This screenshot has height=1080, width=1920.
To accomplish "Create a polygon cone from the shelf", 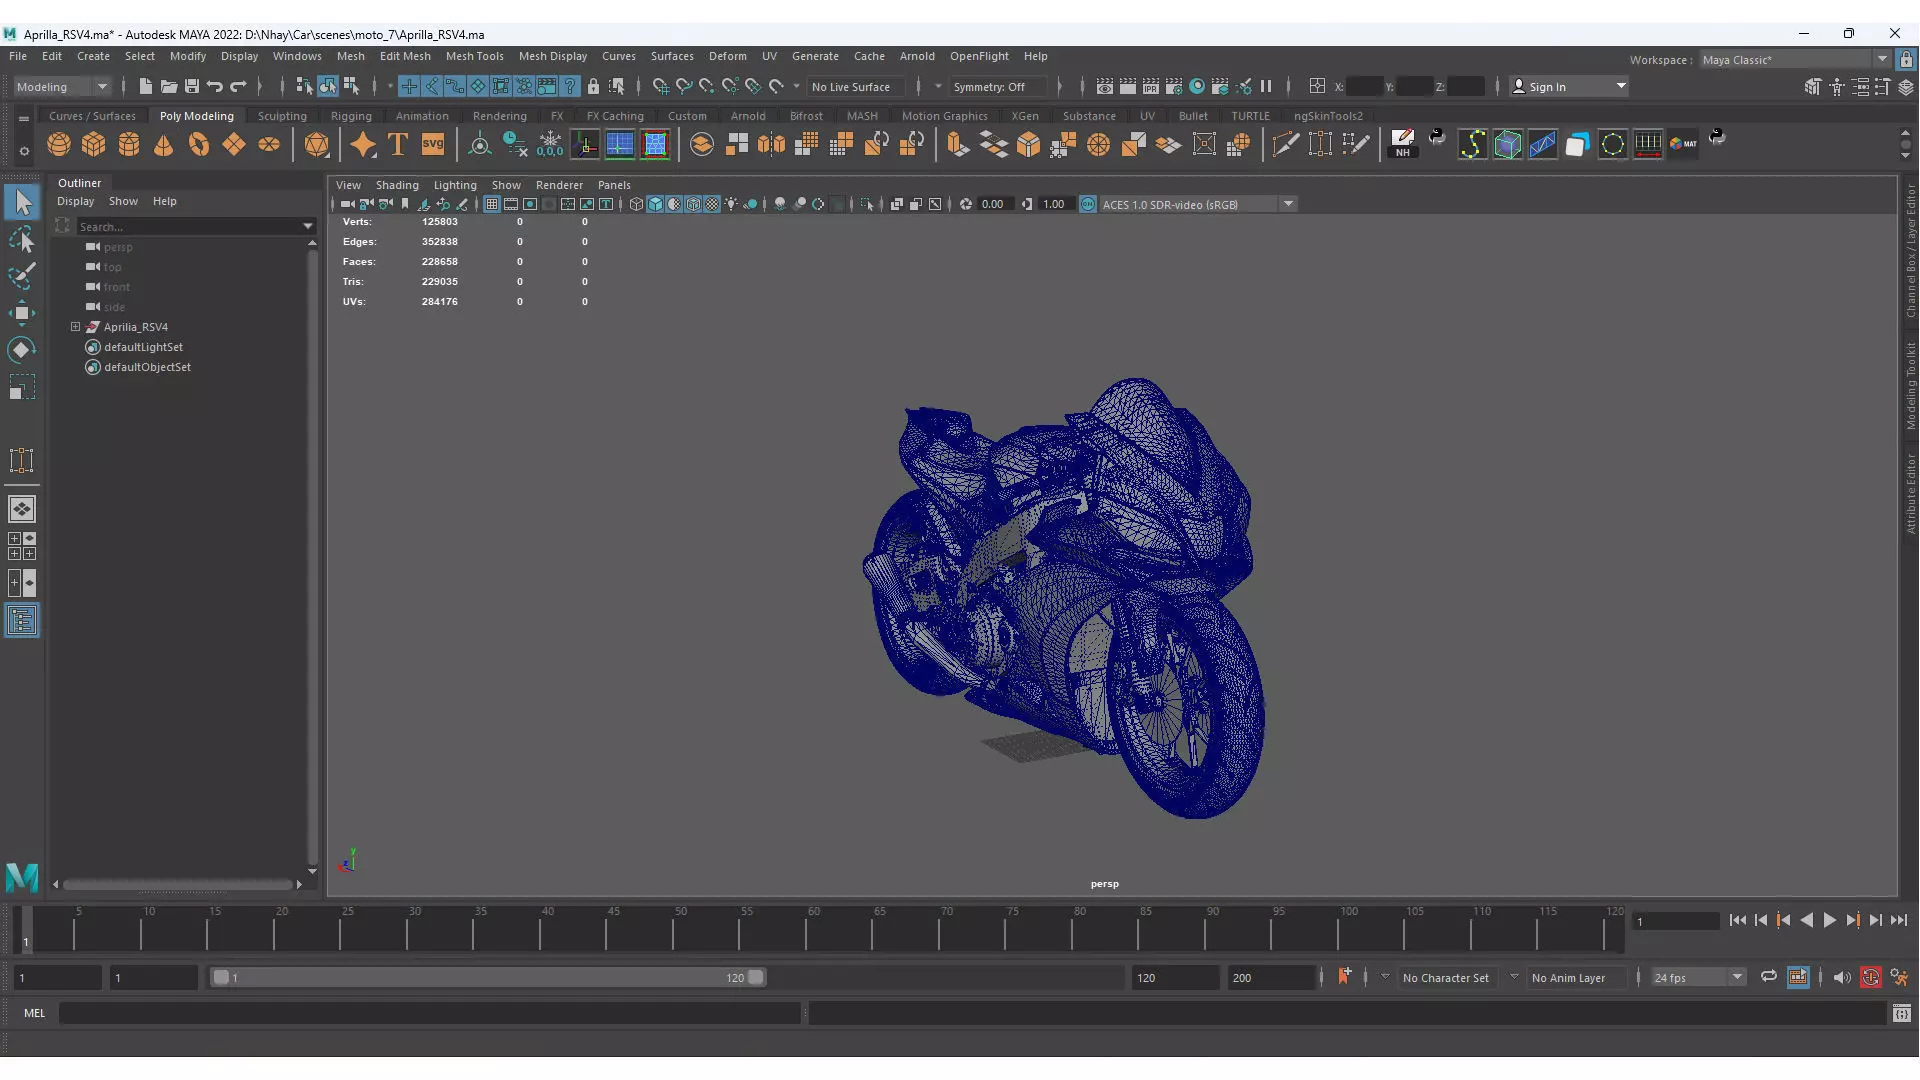I will click(x=164, y=145).
